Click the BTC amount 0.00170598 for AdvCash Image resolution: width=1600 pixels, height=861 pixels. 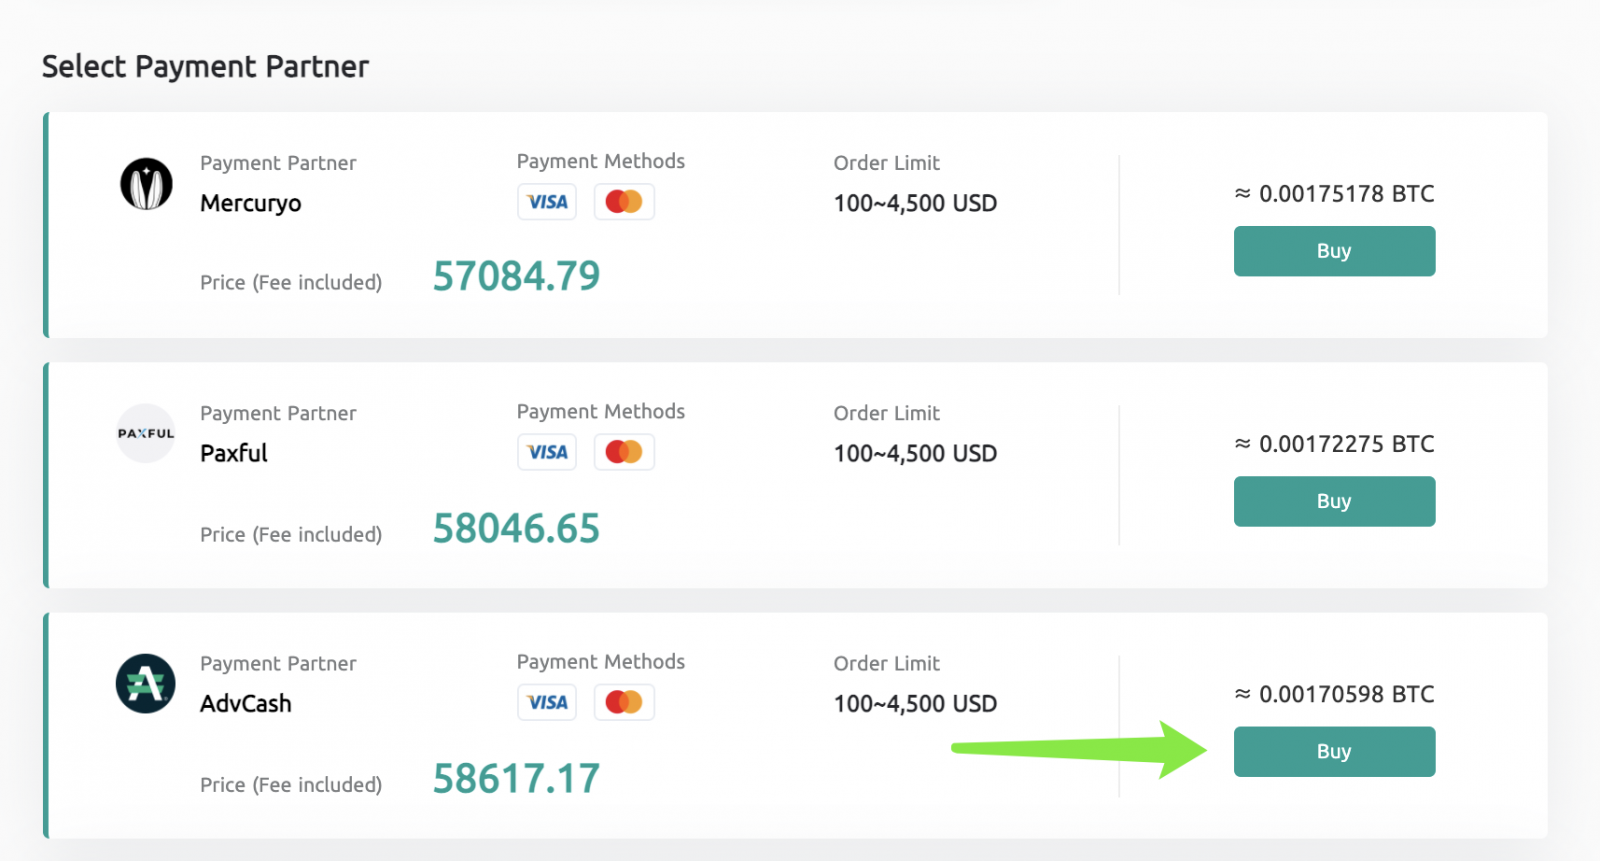tap(1334, 693)
